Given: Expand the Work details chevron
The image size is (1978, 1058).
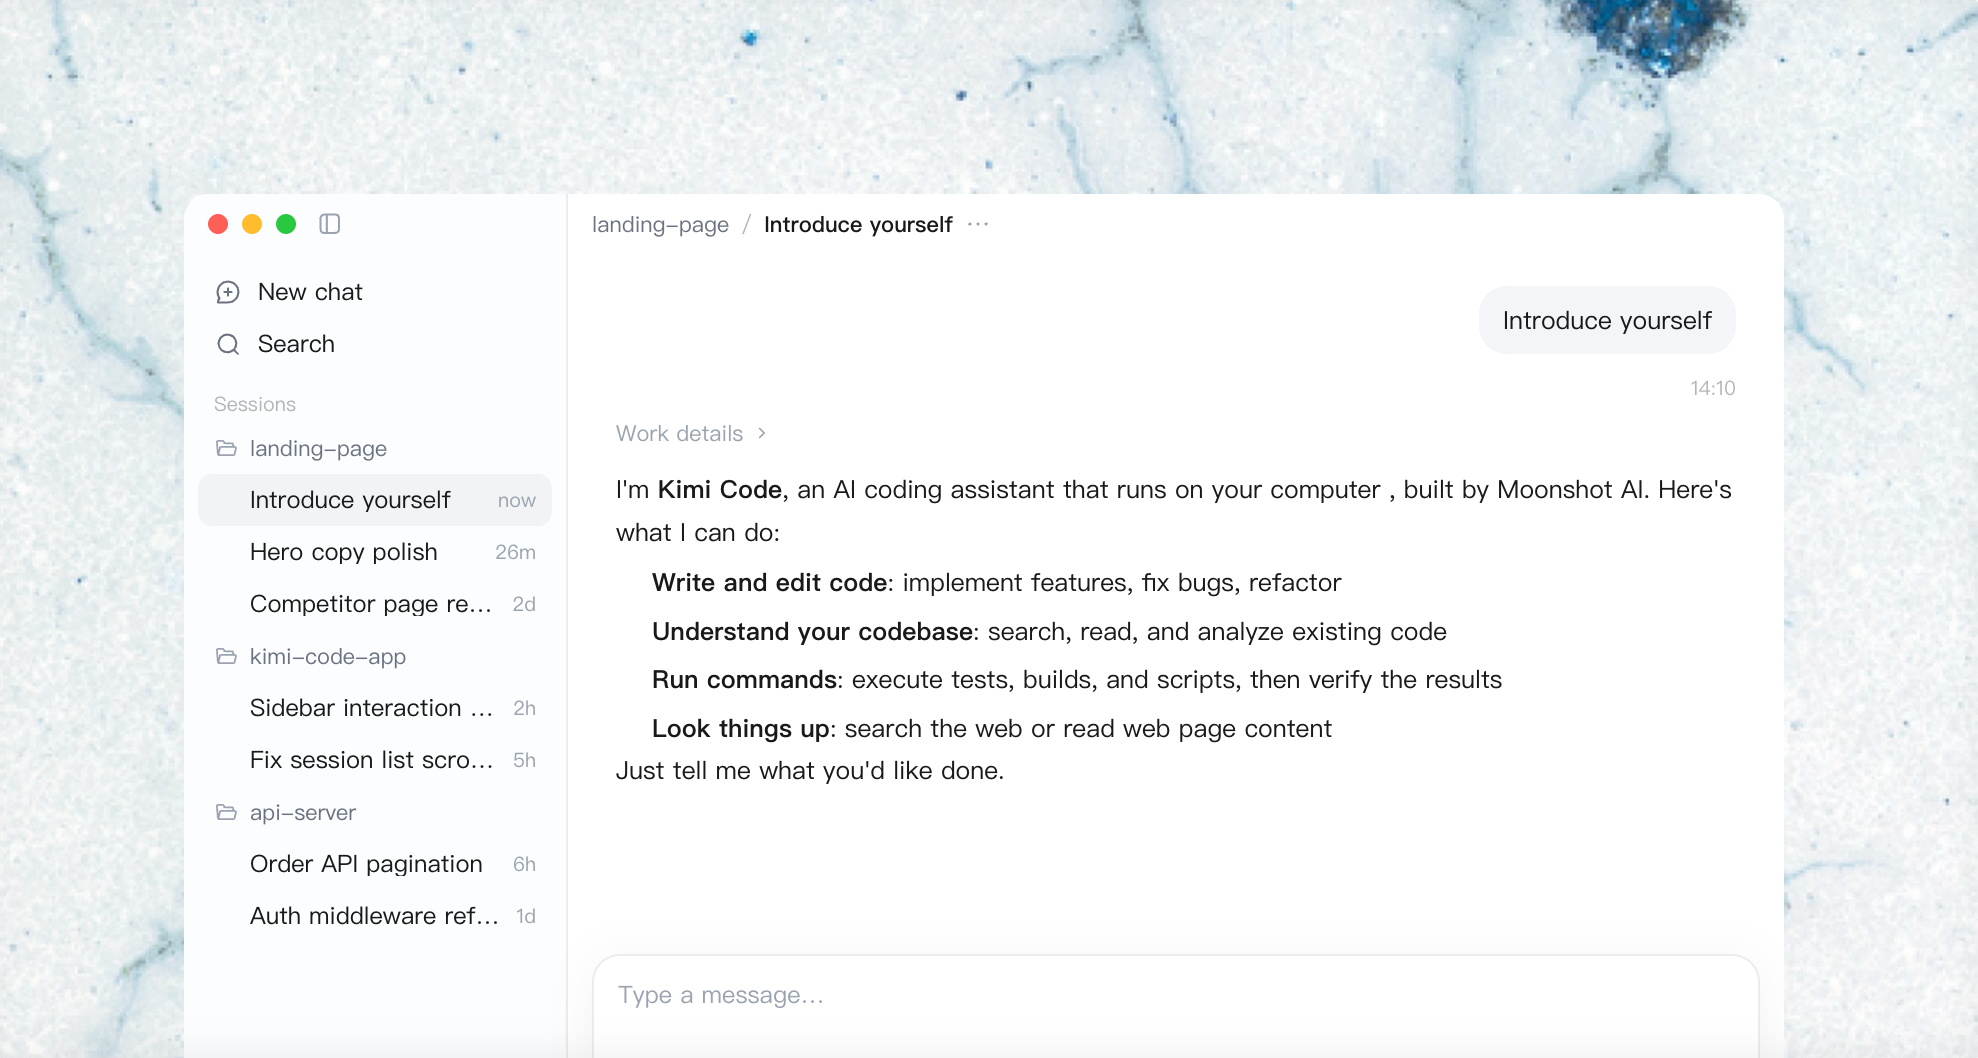Looking at the screenshot, I should click(762, 433).
